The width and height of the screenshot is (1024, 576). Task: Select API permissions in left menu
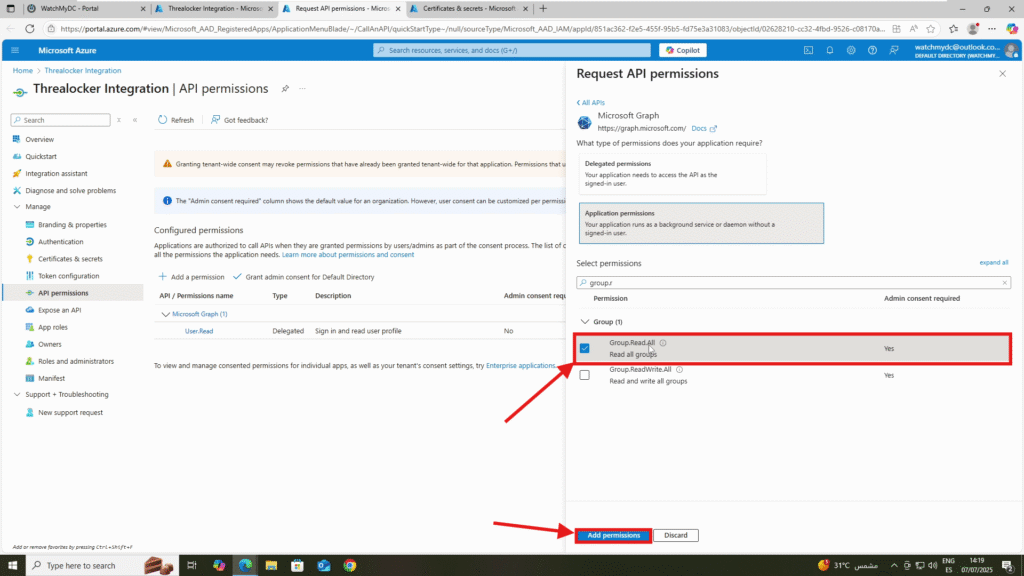tap(63, 293)
